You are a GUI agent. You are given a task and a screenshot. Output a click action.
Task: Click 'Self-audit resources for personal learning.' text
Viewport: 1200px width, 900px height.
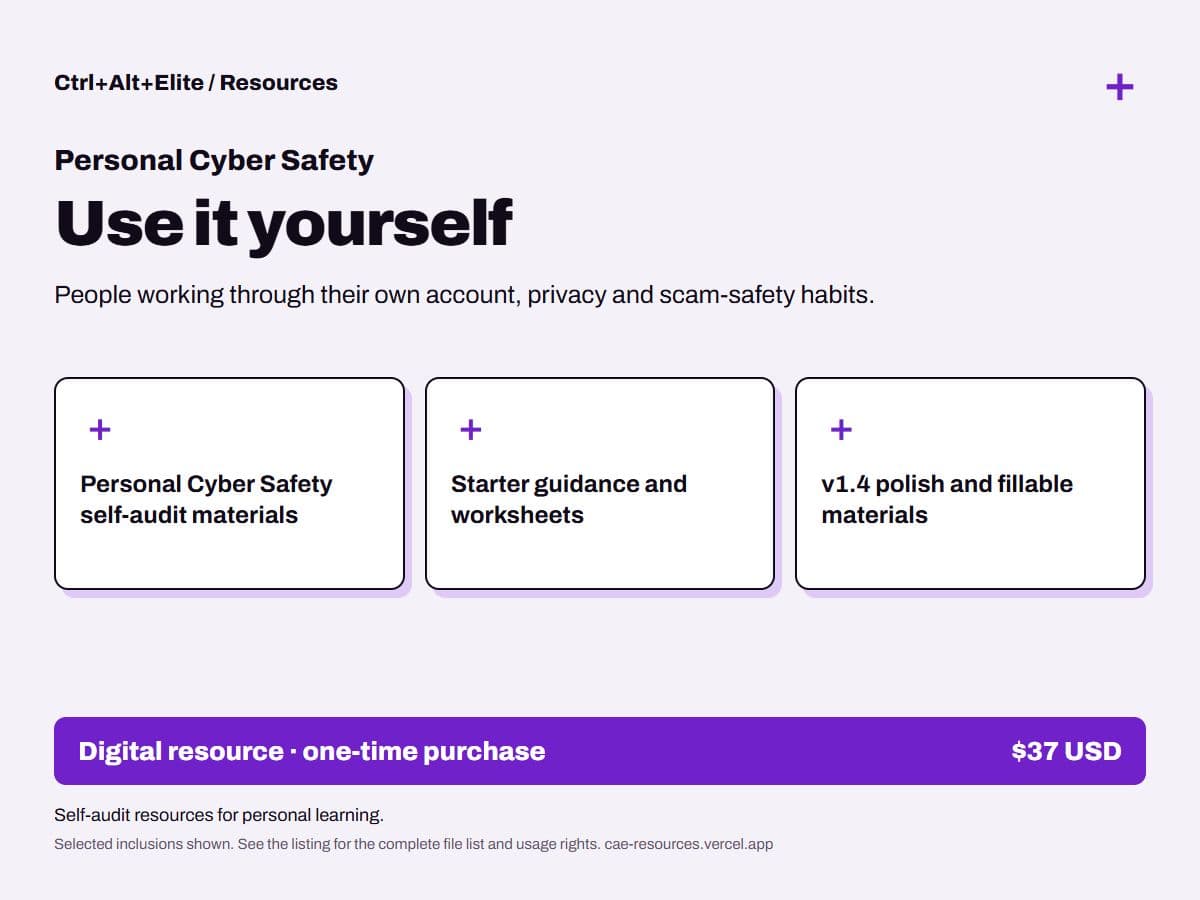(x=219, y=815)
